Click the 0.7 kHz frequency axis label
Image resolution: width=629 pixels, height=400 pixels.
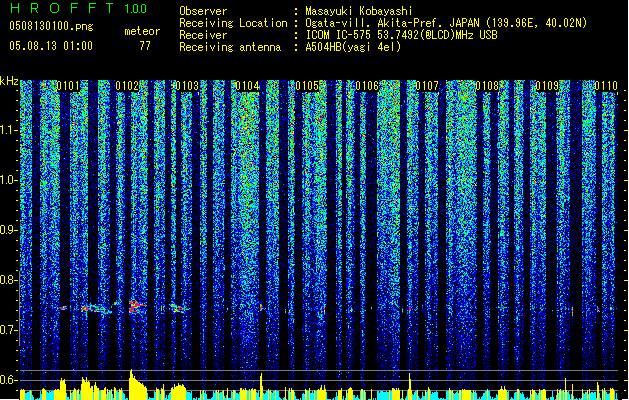pyautogui.click(x=8, y=330)
